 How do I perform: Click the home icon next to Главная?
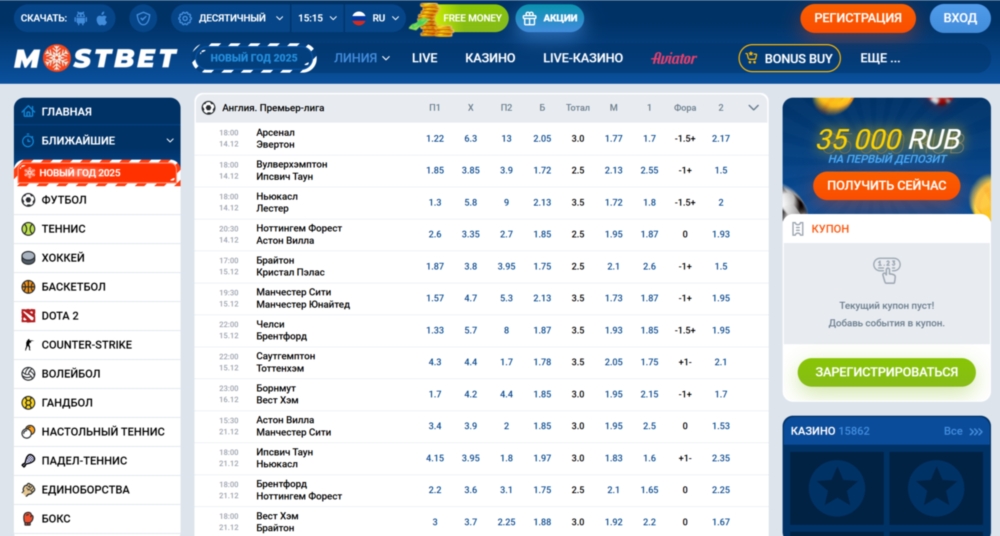point(28,111)
